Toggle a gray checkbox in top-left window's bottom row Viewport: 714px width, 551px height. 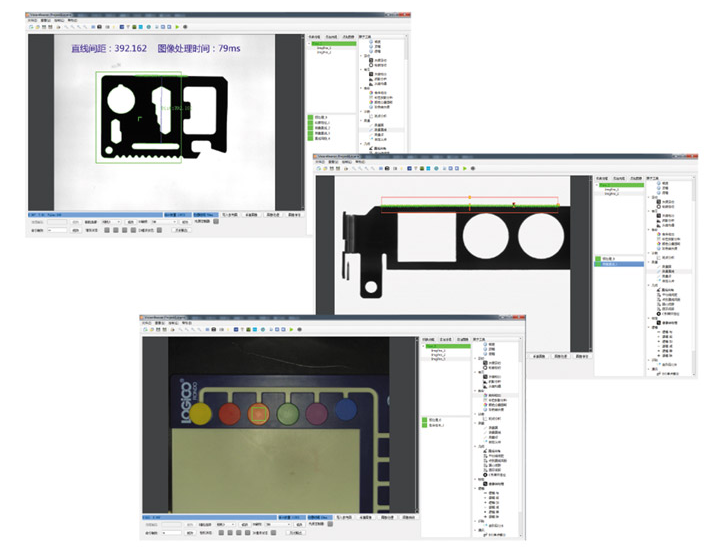(x=106, y=230)
